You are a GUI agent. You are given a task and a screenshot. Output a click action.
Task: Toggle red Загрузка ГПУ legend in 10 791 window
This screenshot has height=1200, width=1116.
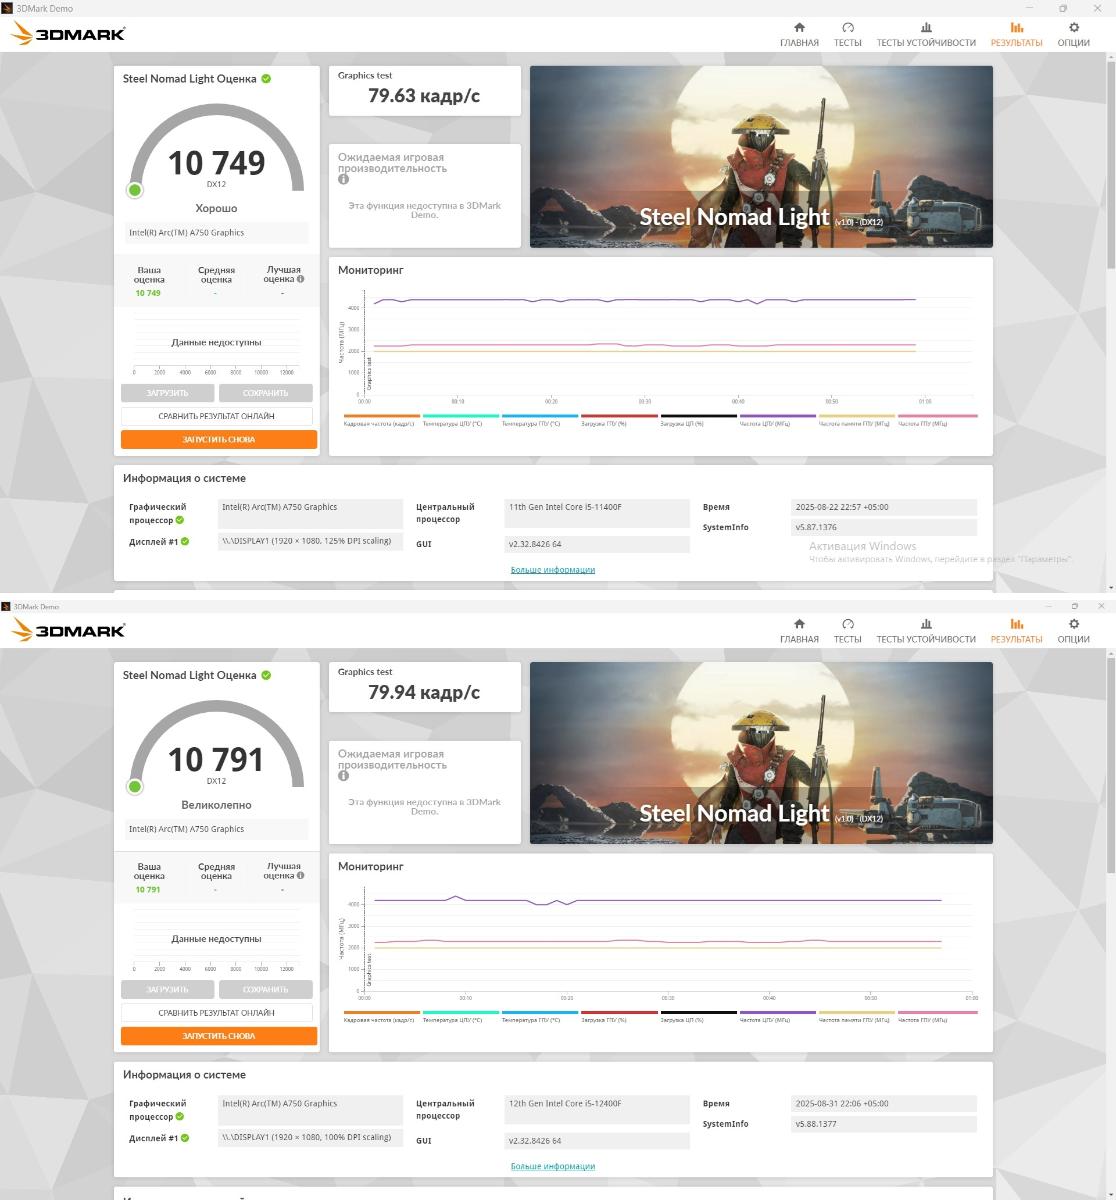pos(619,1016)
